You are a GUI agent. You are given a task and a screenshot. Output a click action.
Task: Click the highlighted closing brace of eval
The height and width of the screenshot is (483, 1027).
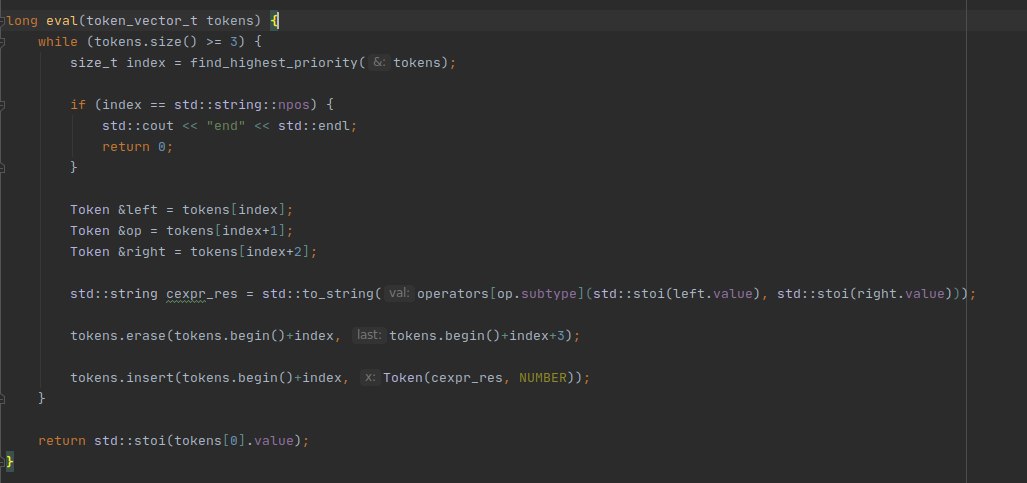(10, 461)
